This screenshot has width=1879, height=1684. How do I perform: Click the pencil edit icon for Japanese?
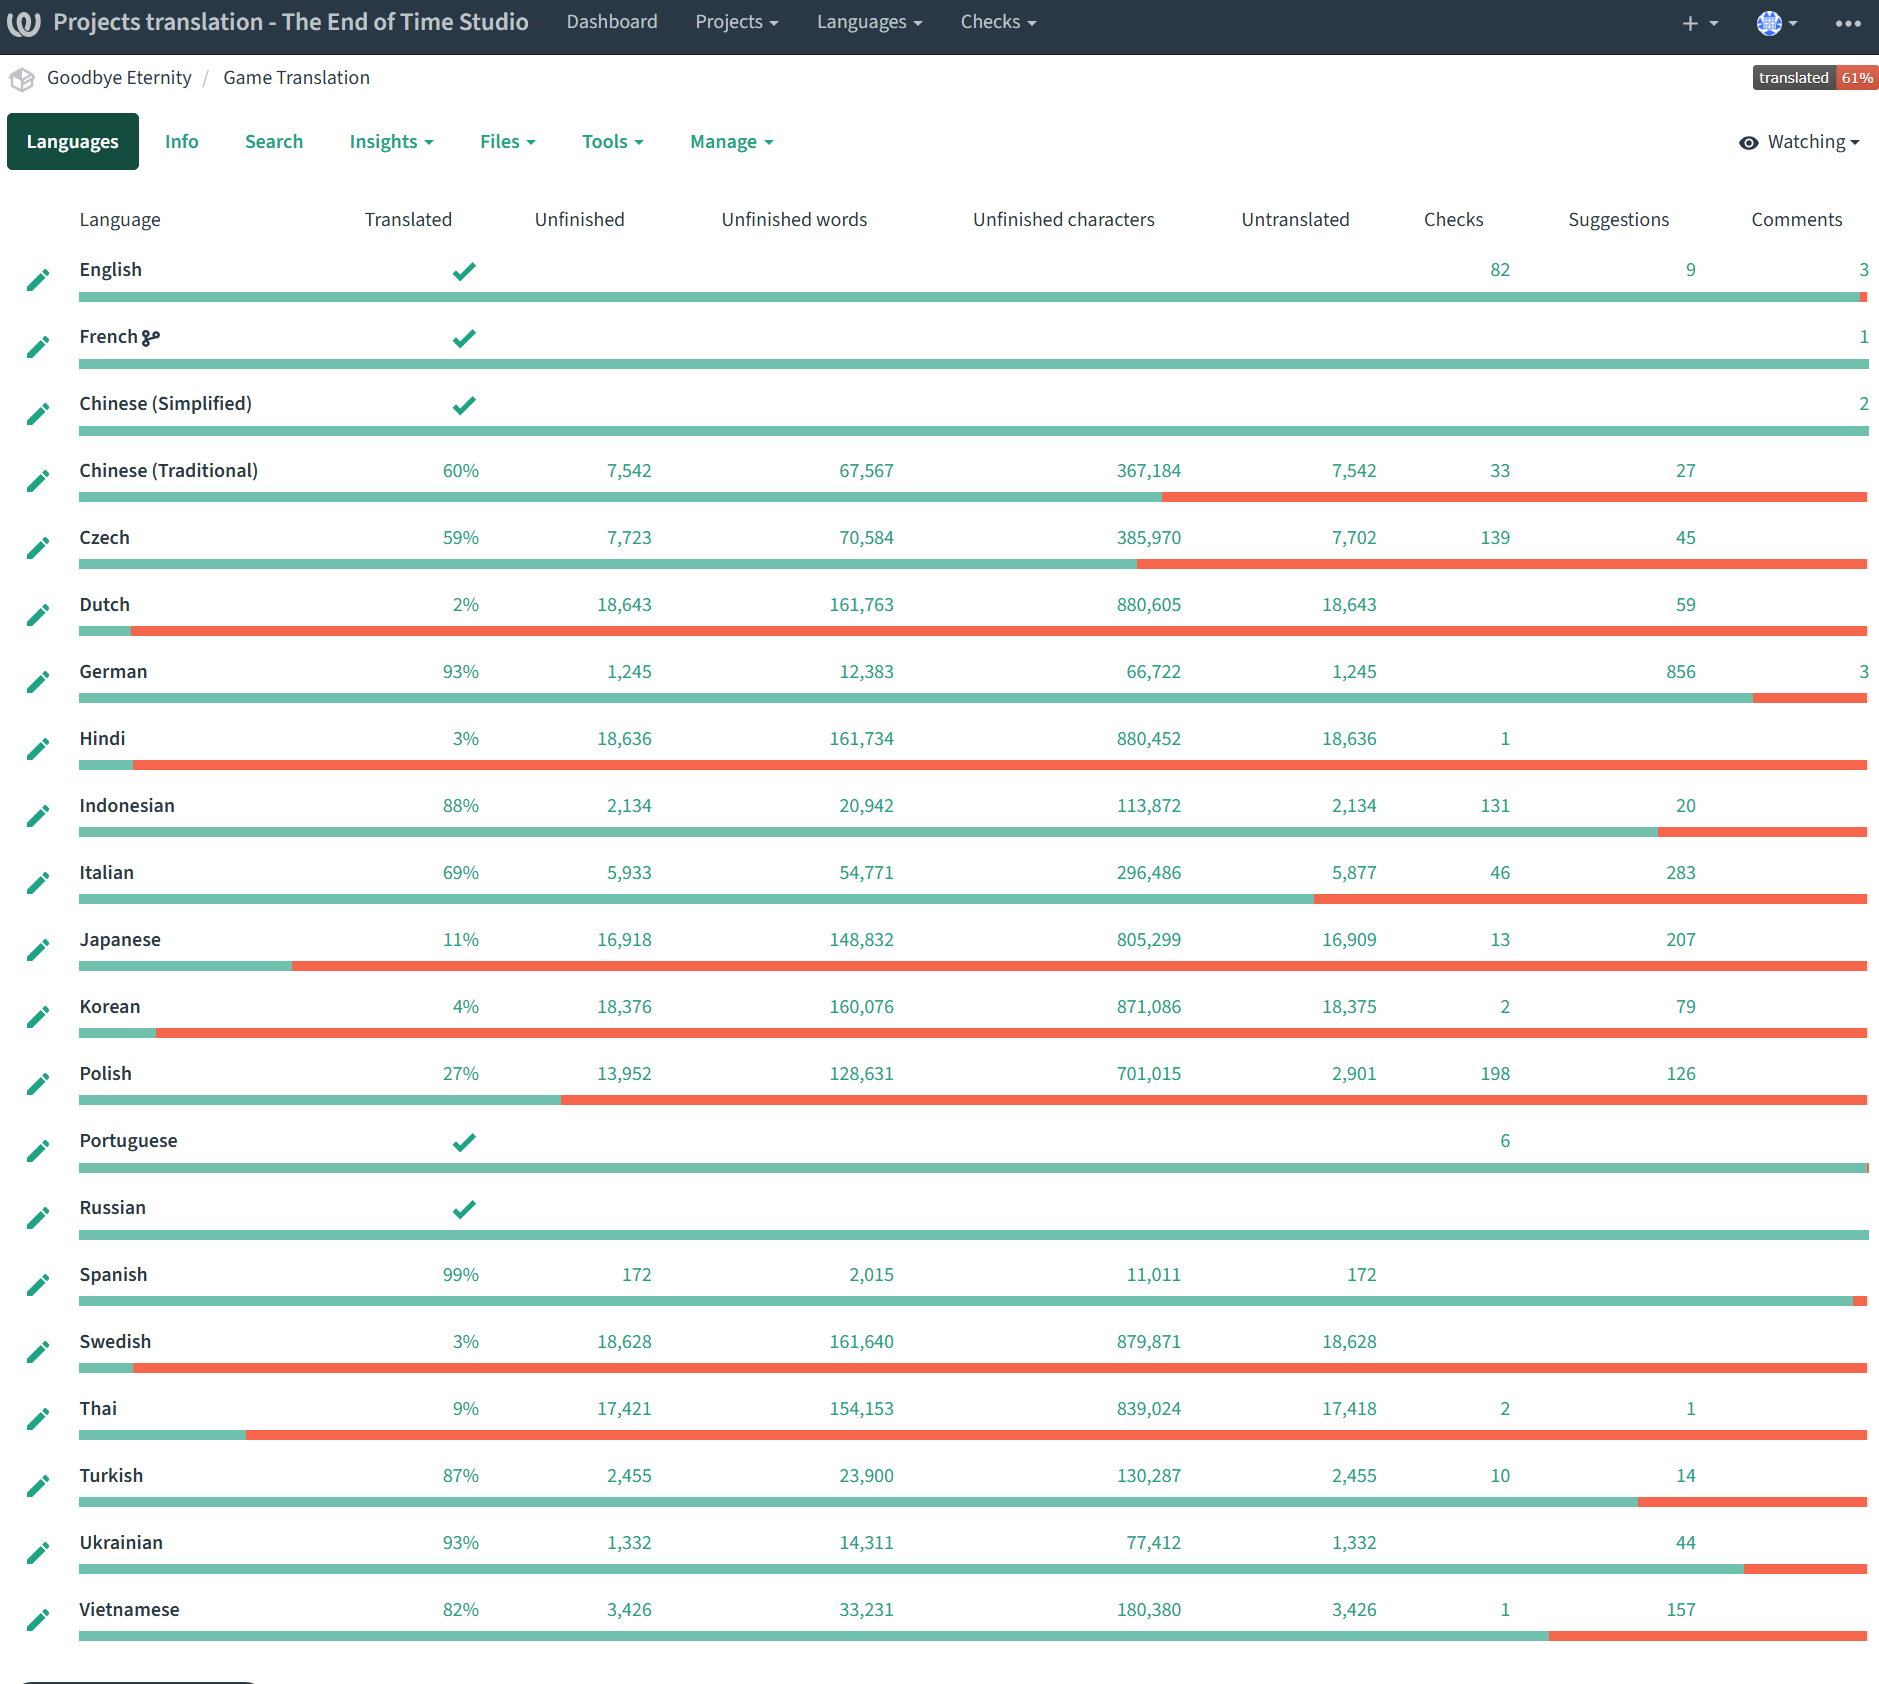pos(38,950)
